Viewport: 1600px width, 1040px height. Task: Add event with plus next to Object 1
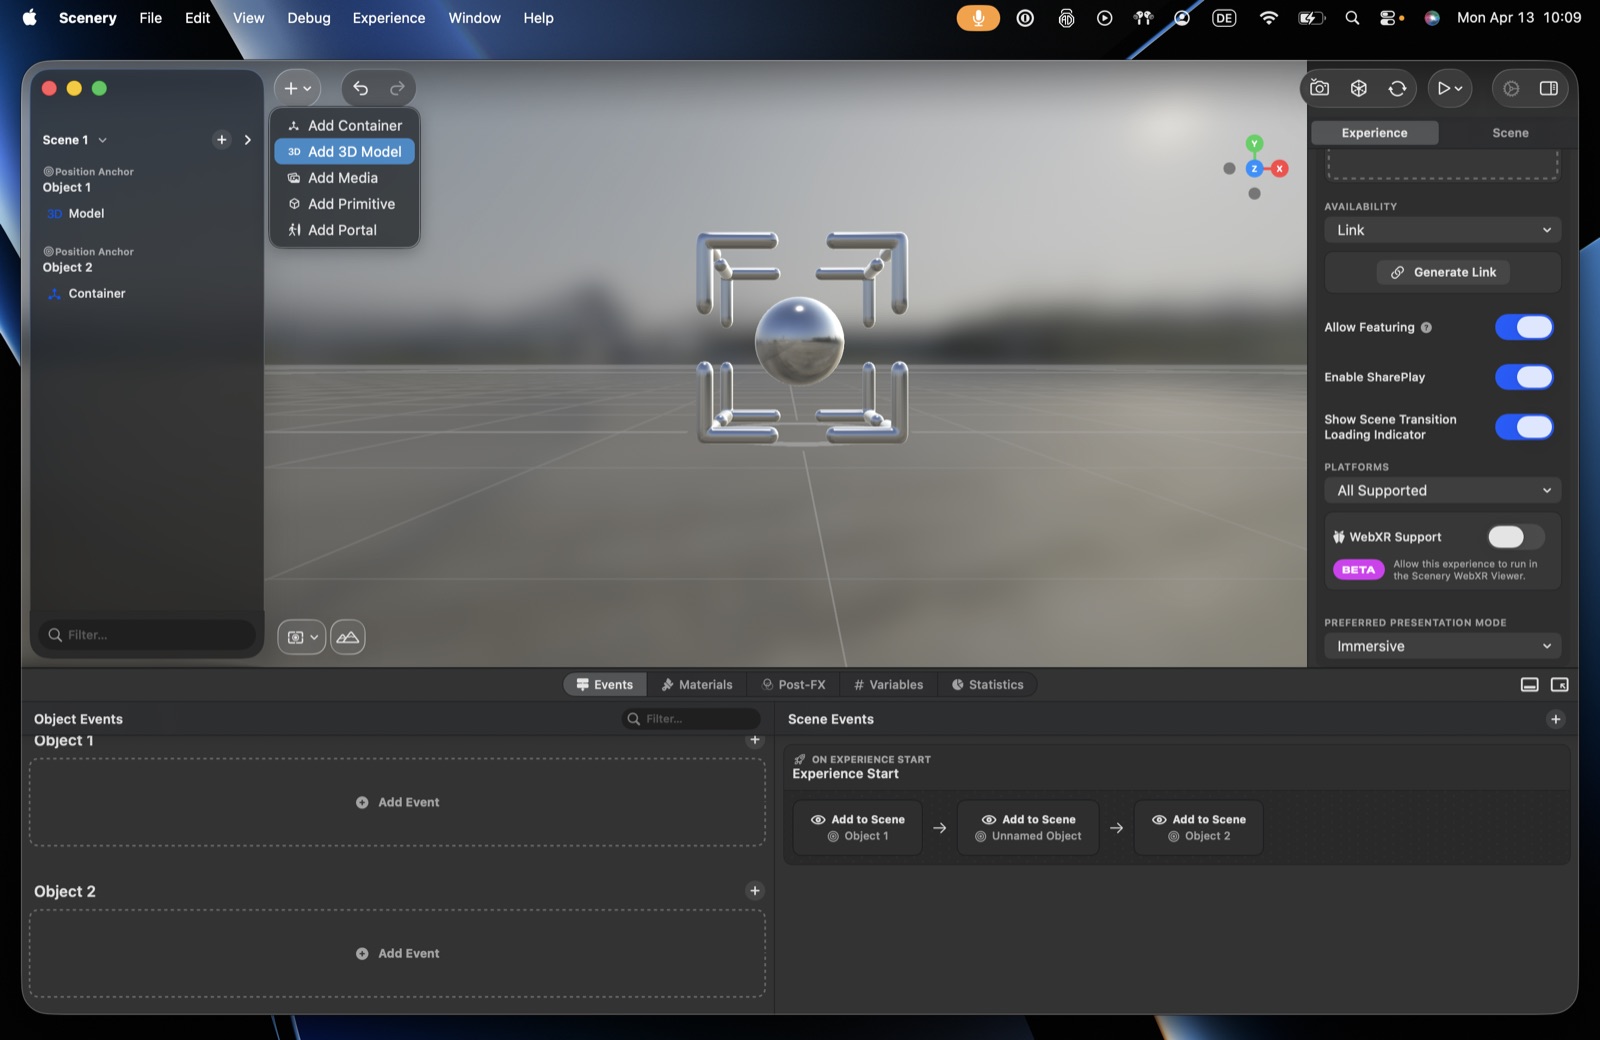point(755,740)
